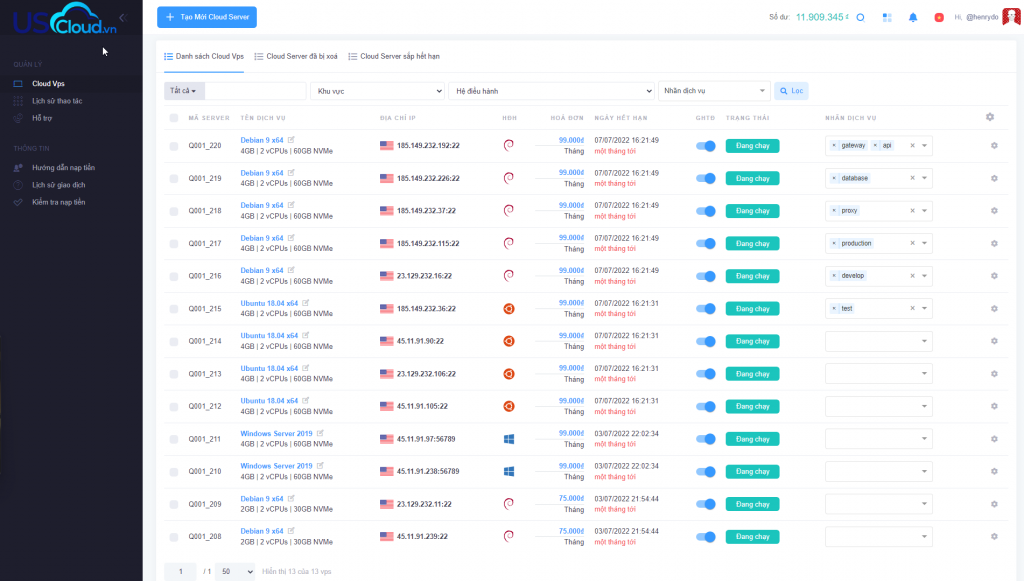
Task: Open settings gear for server Q001_220
Action: coord(994,146)
